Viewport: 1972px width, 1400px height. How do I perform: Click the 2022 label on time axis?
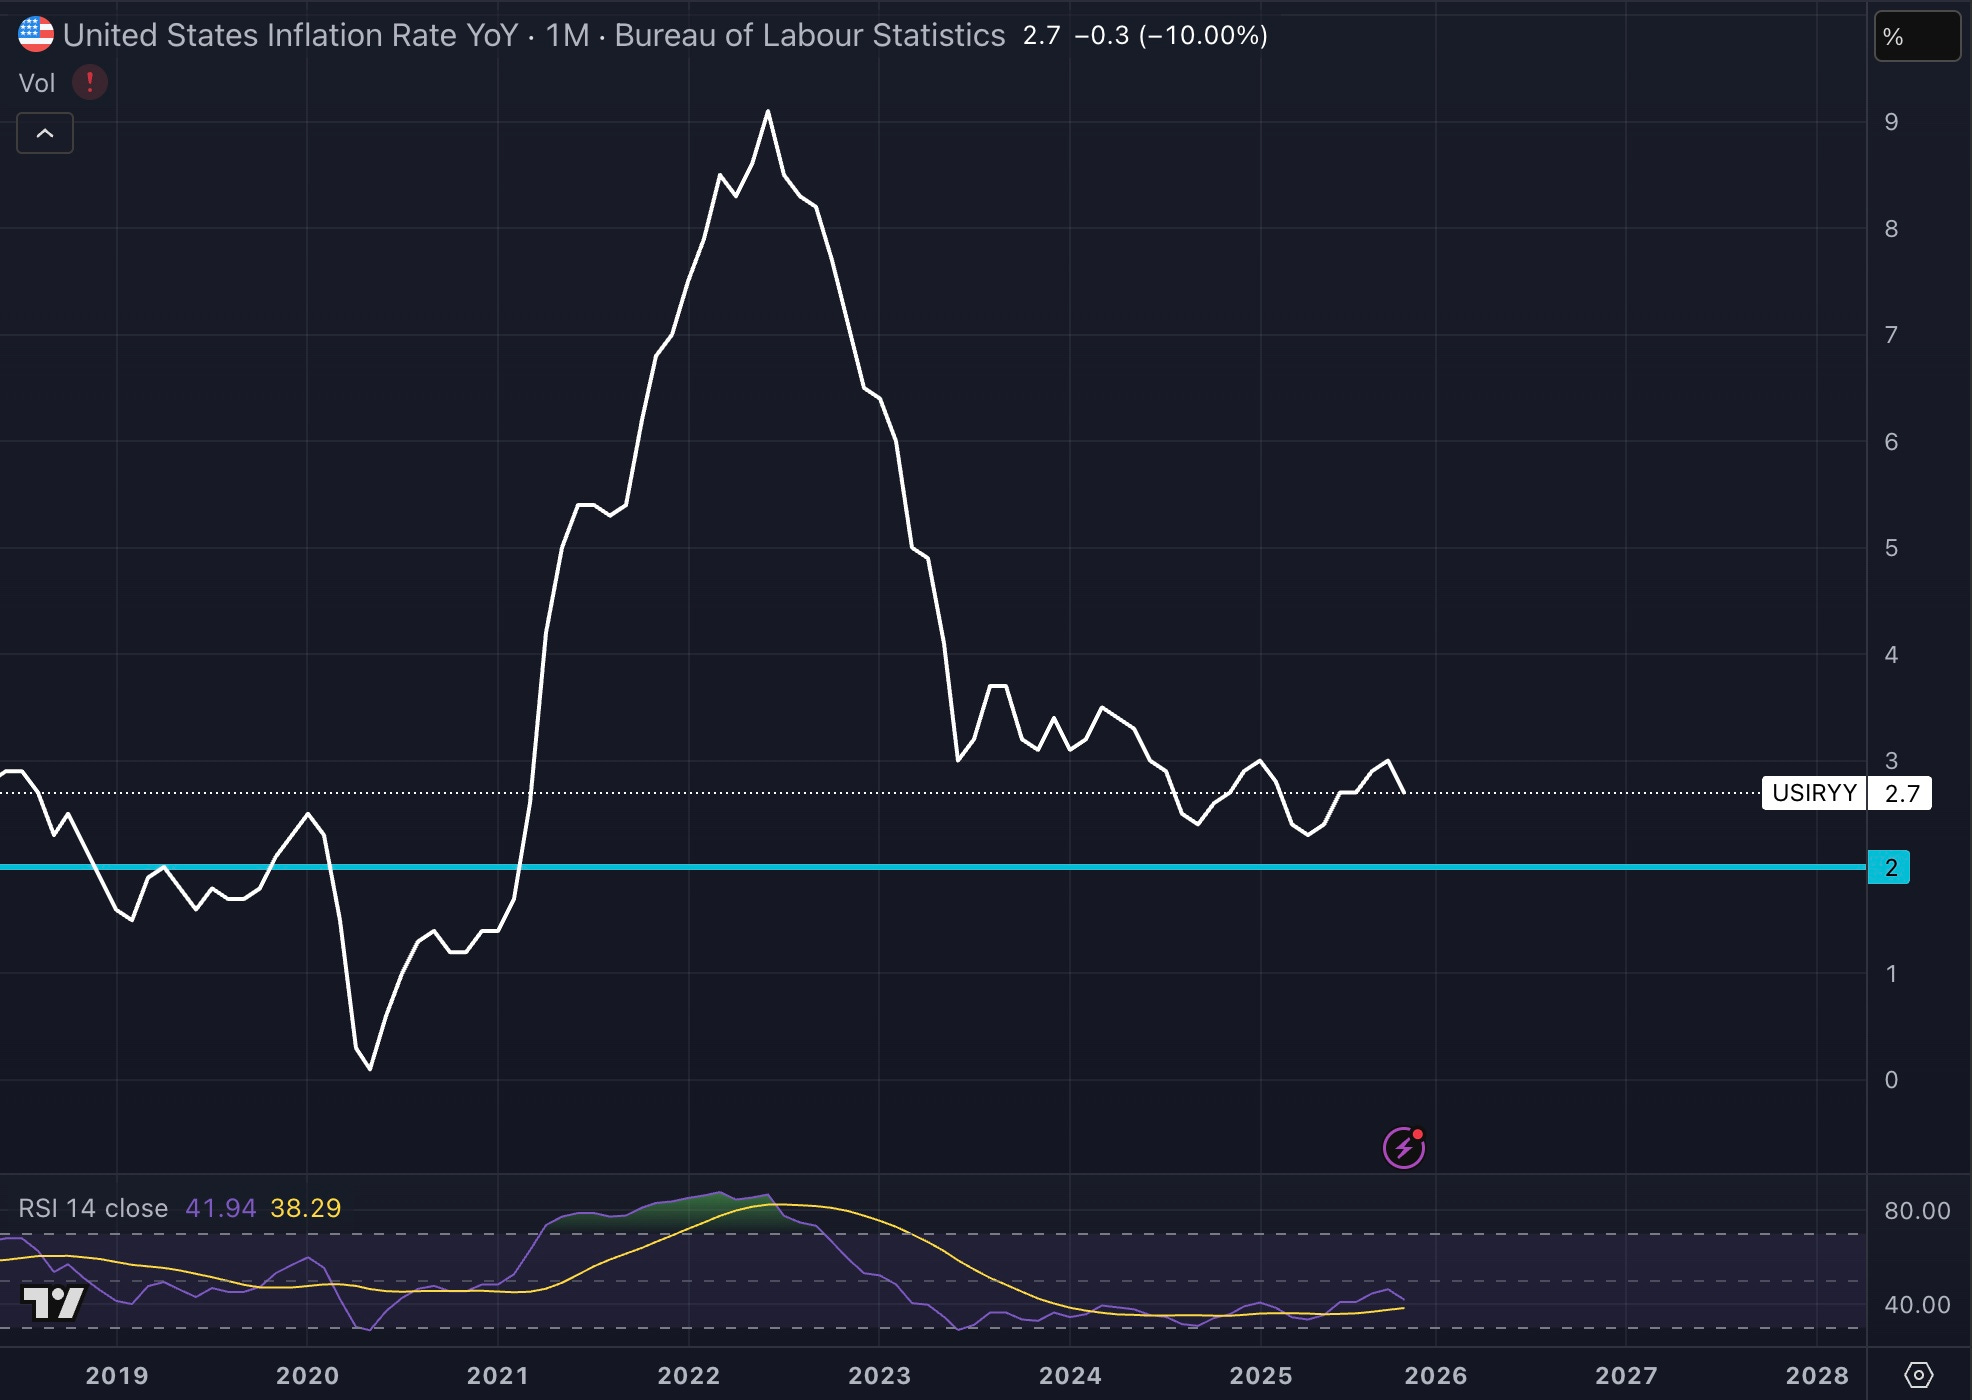click(x=689, y=1375)
